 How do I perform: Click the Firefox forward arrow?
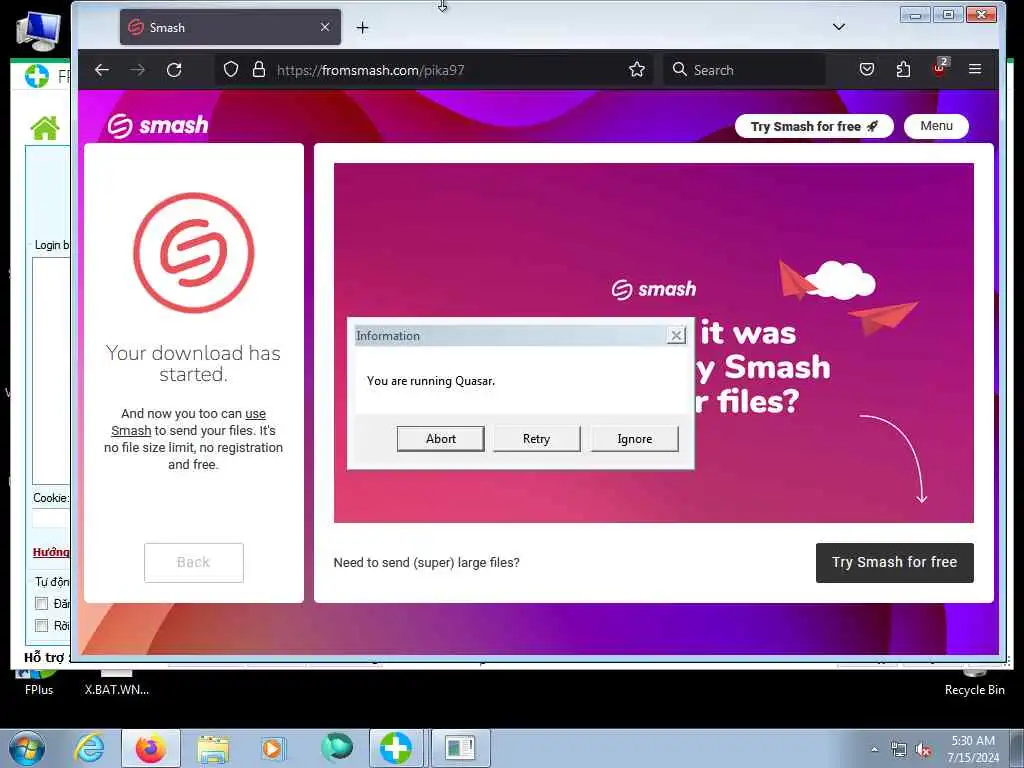[138, 70]
